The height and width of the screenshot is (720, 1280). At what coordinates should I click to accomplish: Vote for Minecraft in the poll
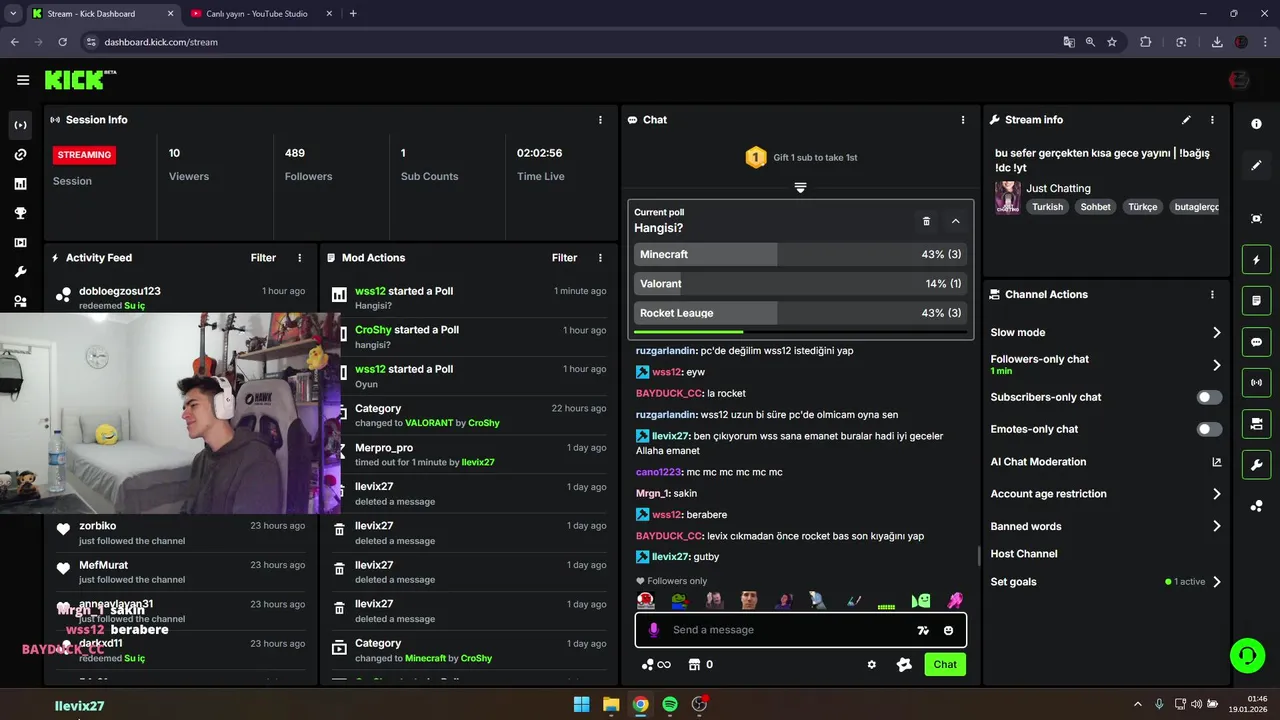(x=800, y=254)
